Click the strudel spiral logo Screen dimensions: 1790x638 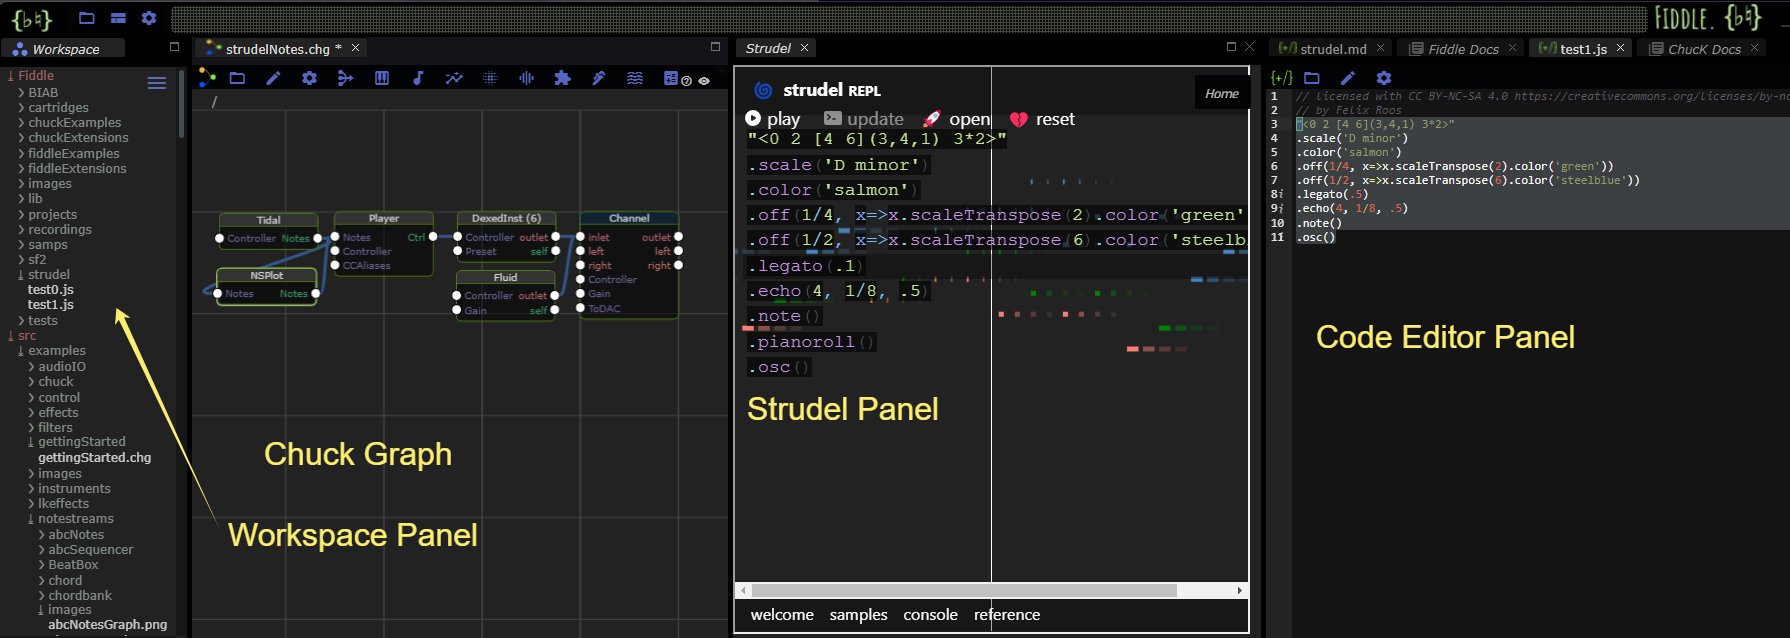(763, 90)
